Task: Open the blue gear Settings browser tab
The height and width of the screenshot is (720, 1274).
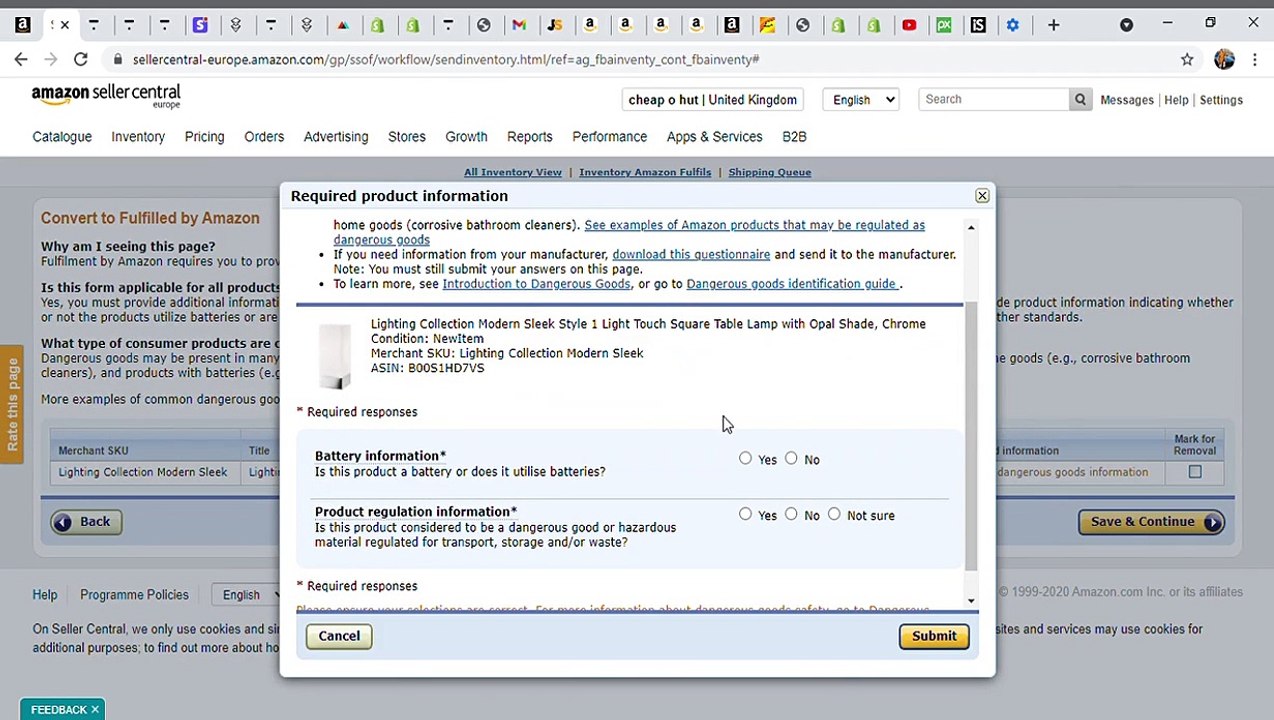Action: pyautogui.click(x=1013, y=25)
